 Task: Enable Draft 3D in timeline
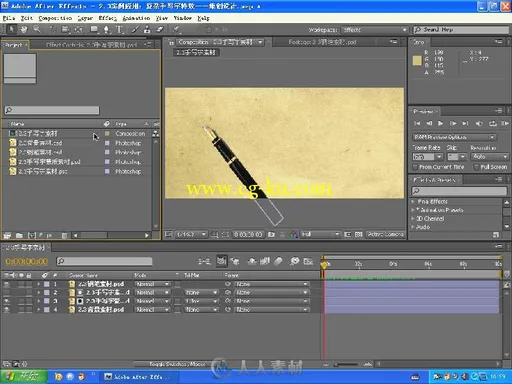coord(235,261)
